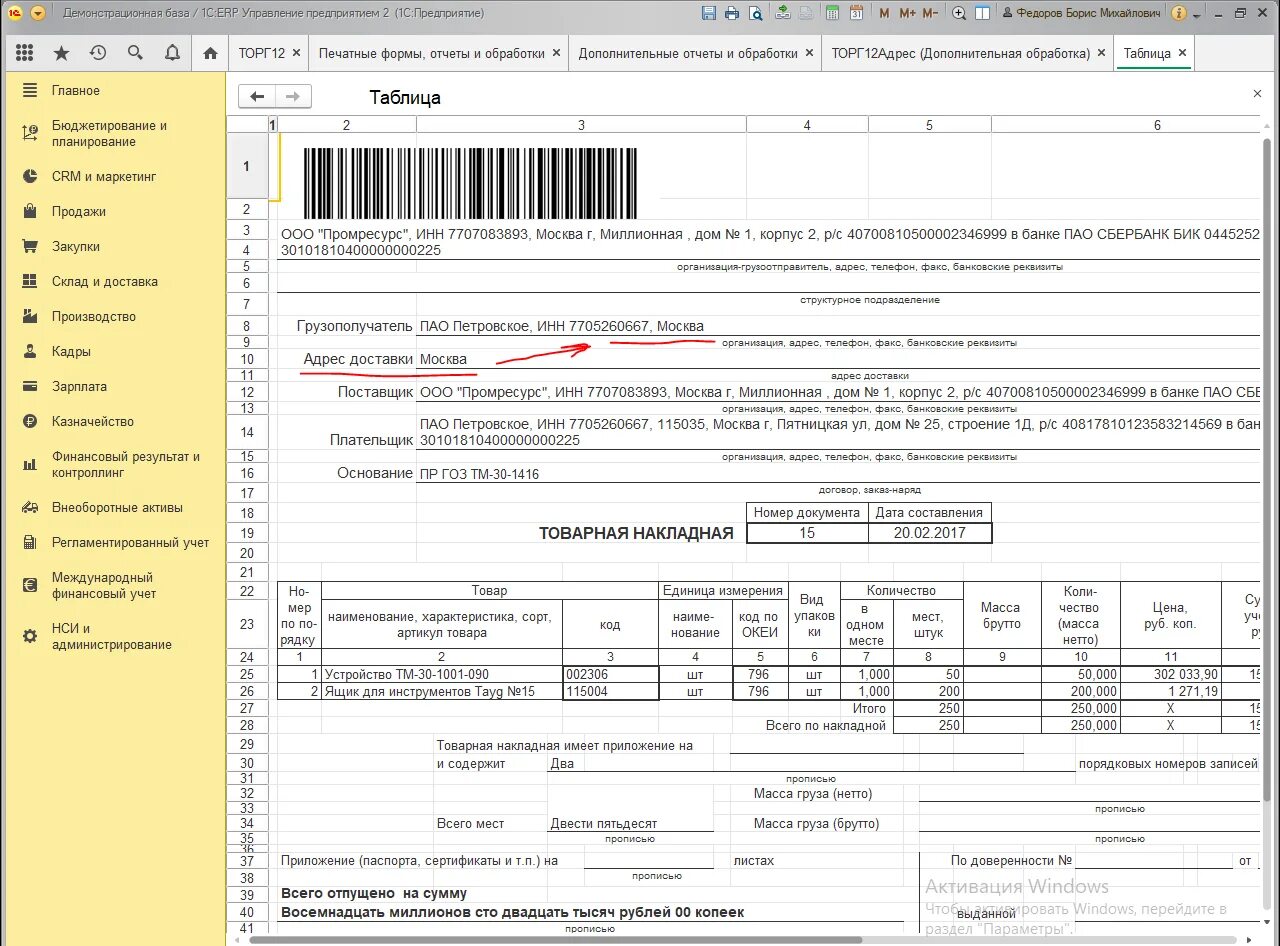
Task: Click the M+ memory add button
Action: (907, 14)
